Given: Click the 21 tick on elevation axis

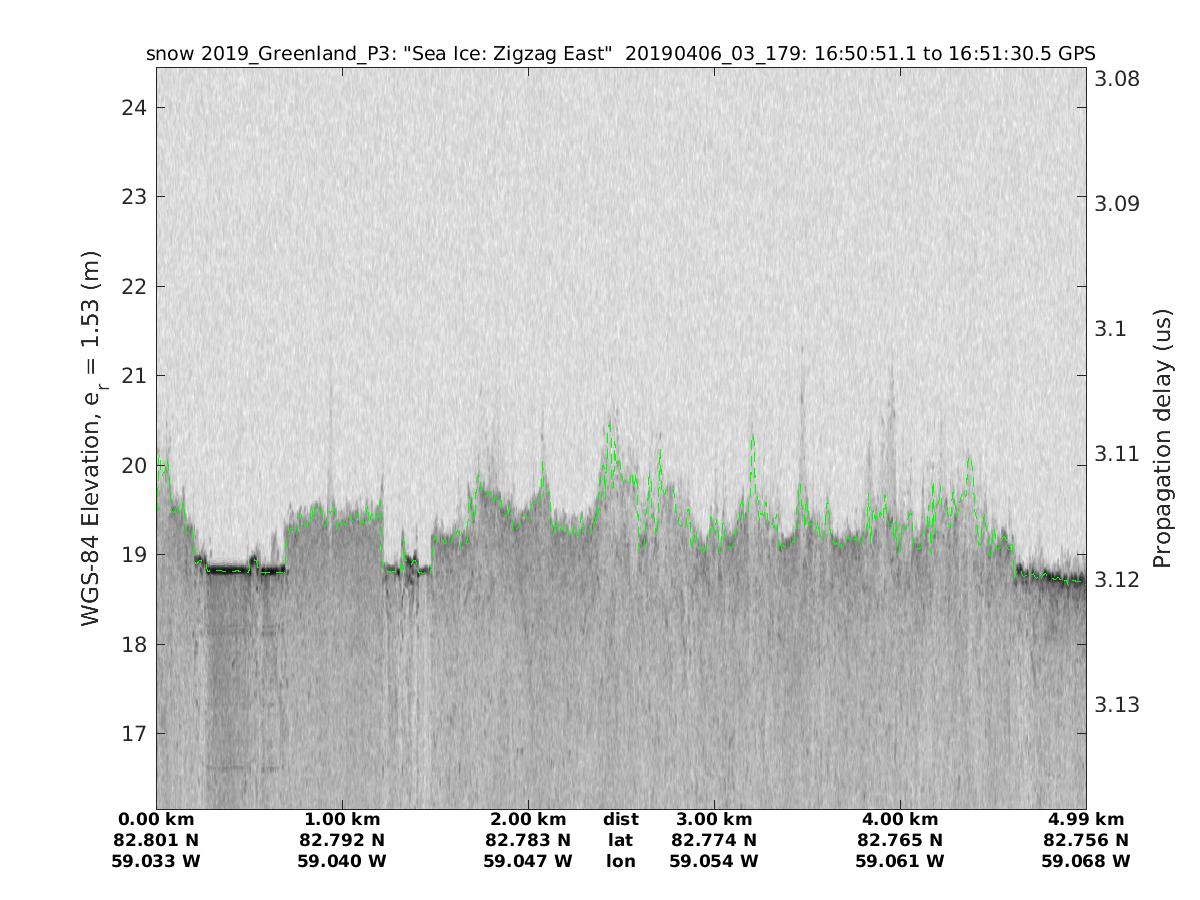Looking at the screenshot, I should click(135, 376).
